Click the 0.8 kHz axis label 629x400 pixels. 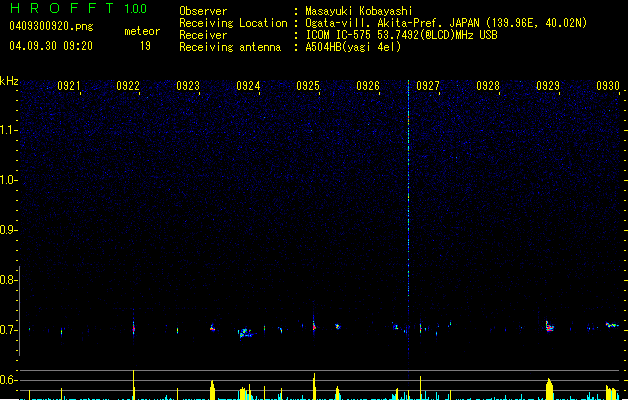tap(8, 280)
